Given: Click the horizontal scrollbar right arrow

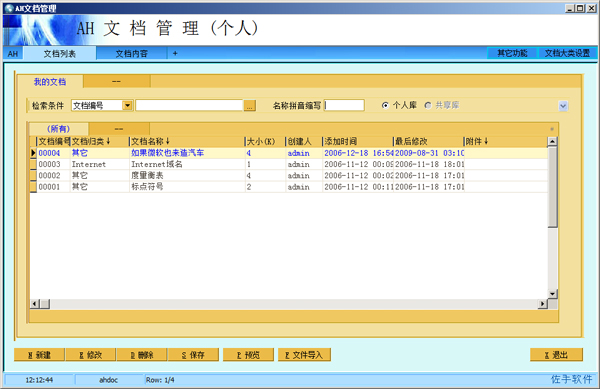Looking at the screenshot, I should [x=543, y=304].
